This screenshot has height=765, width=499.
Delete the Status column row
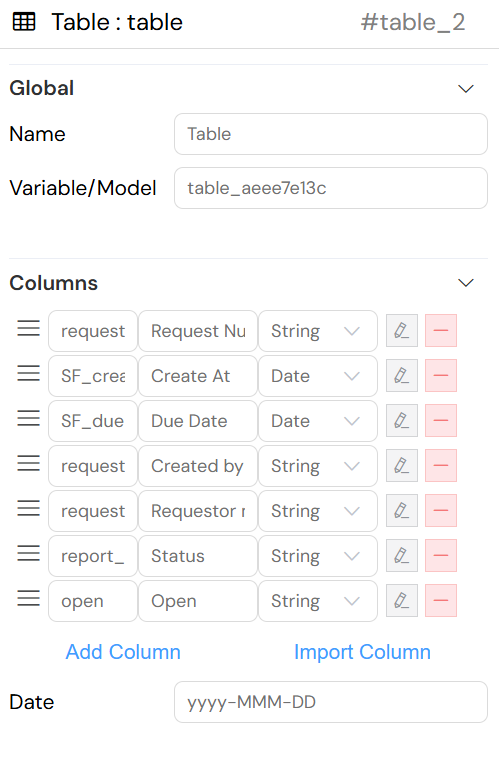pyautogui.click(x=440, y=555)
